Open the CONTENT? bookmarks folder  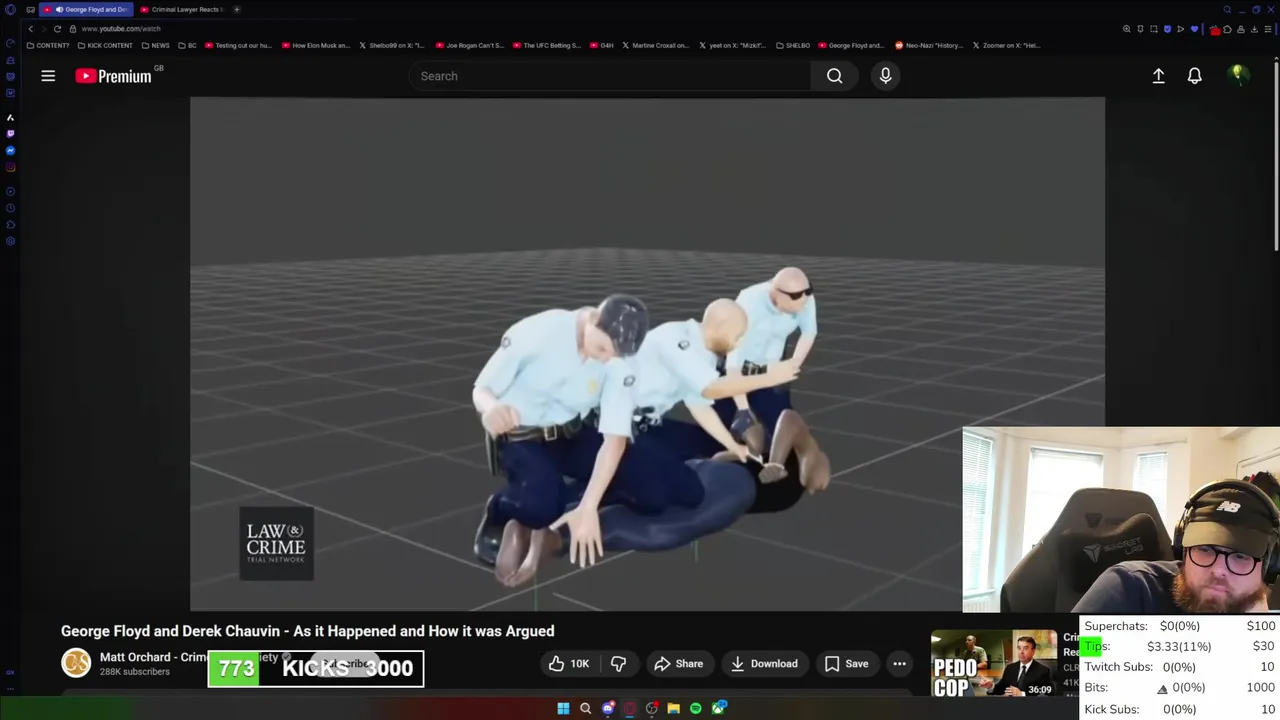click(x=48, y=45)
